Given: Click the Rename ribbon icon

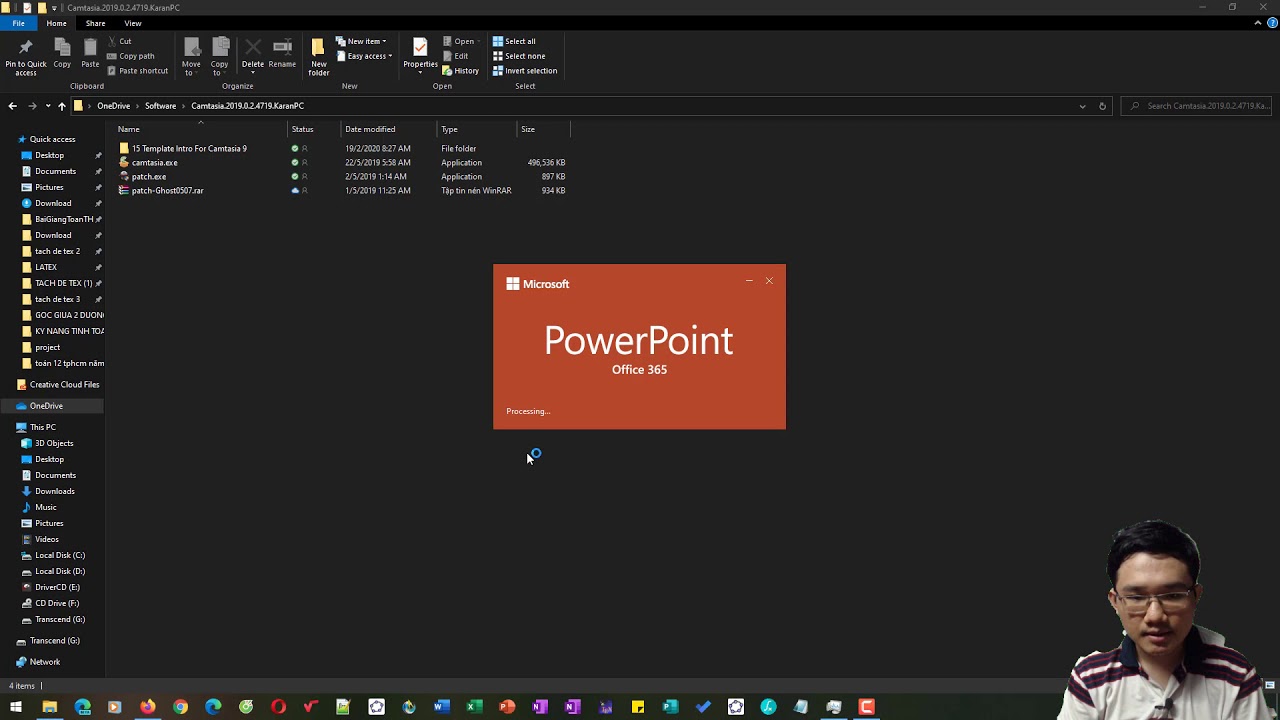Looking at the screenshot, I should click(x=282, y=54).
